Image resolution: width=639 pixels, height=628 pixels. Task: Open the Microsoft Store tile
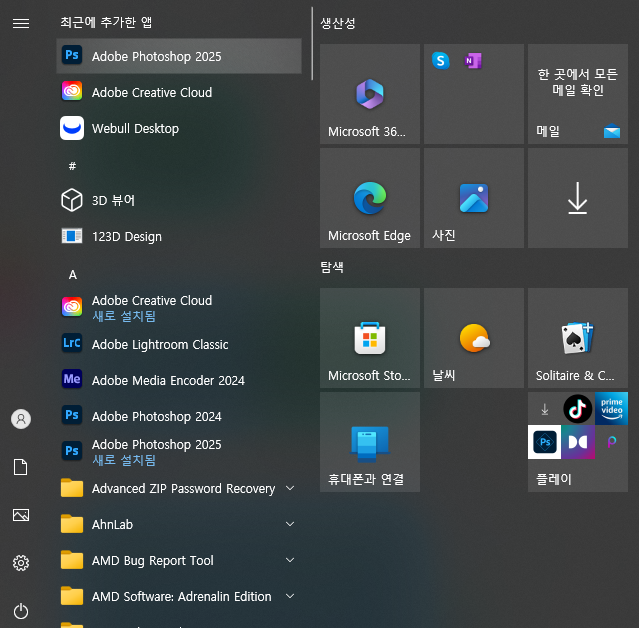[x=370, y=338]
